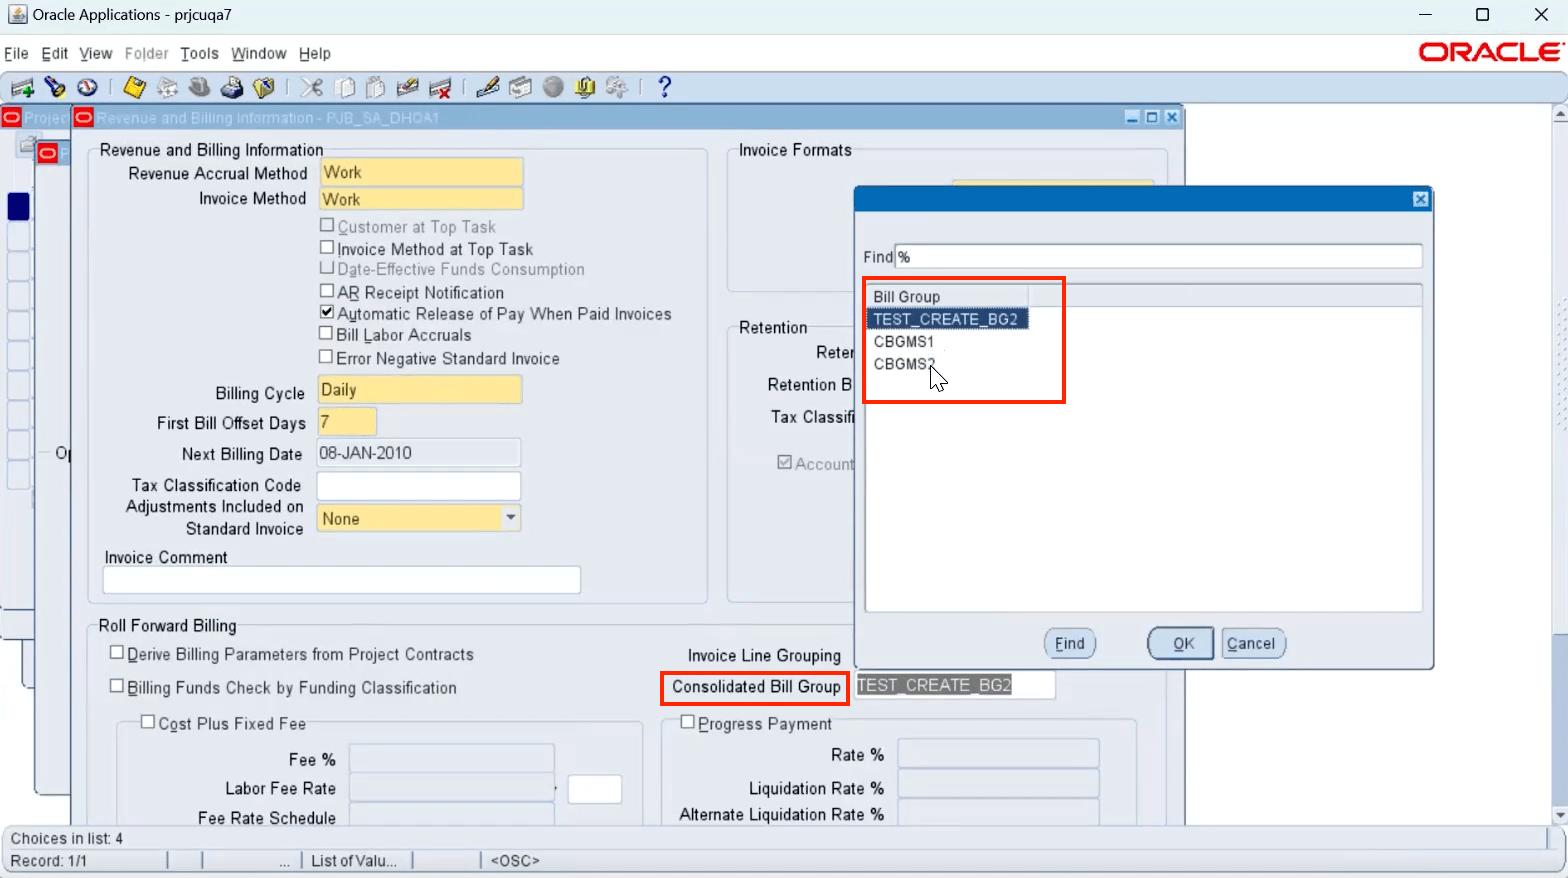Click the Find search field containing %

tap(1158, 257)
